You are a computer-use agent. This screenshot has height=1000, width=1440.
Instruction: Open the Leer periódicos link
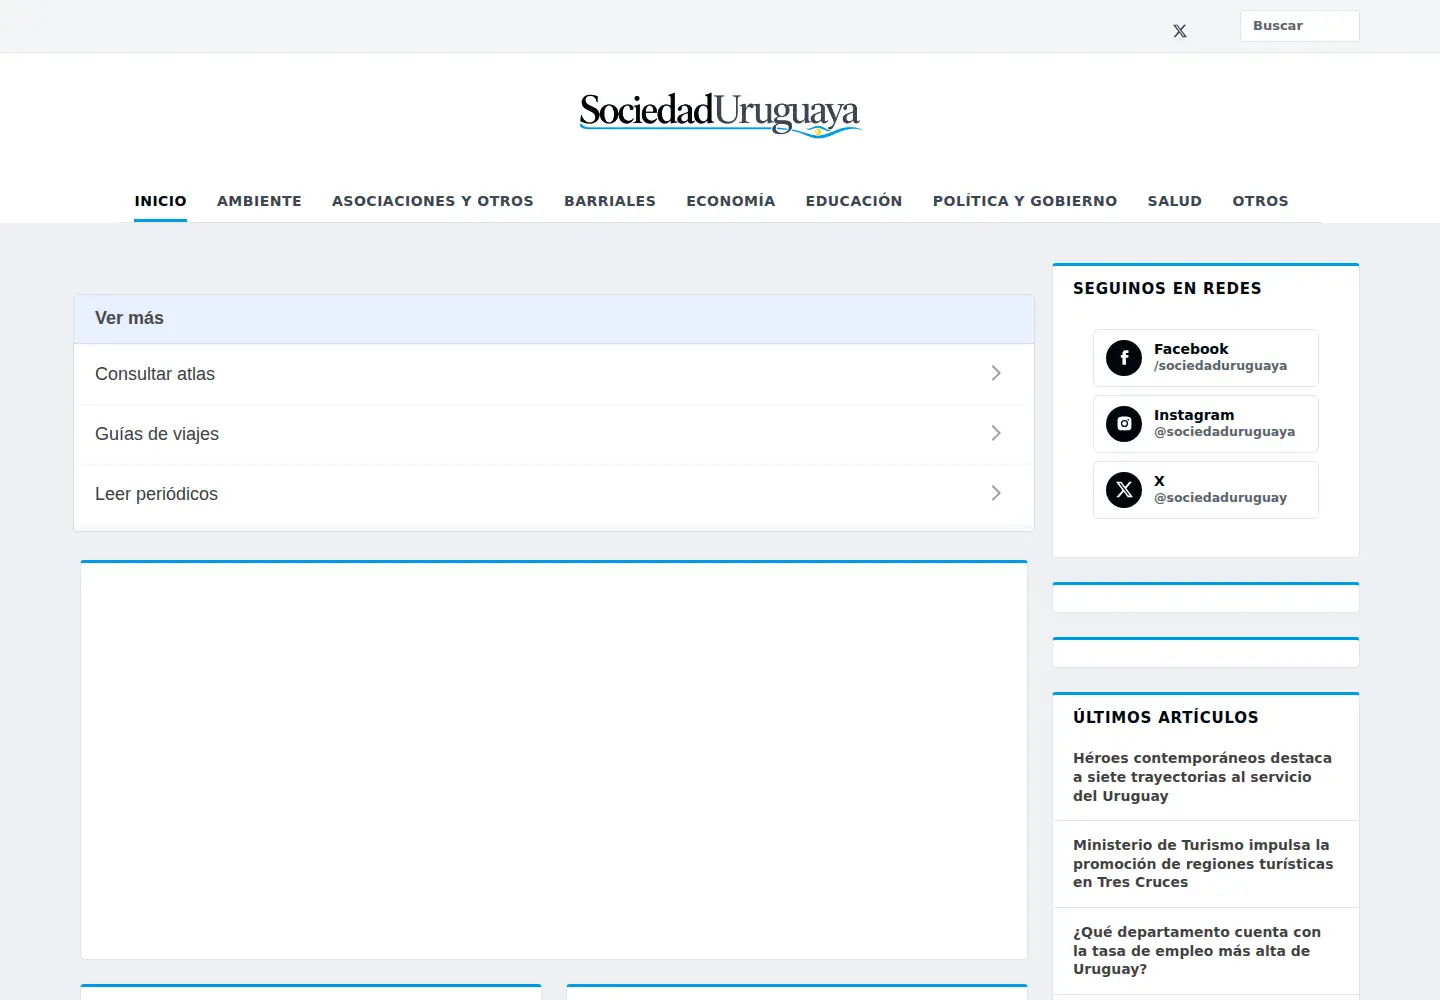click(x=554, y=494)
